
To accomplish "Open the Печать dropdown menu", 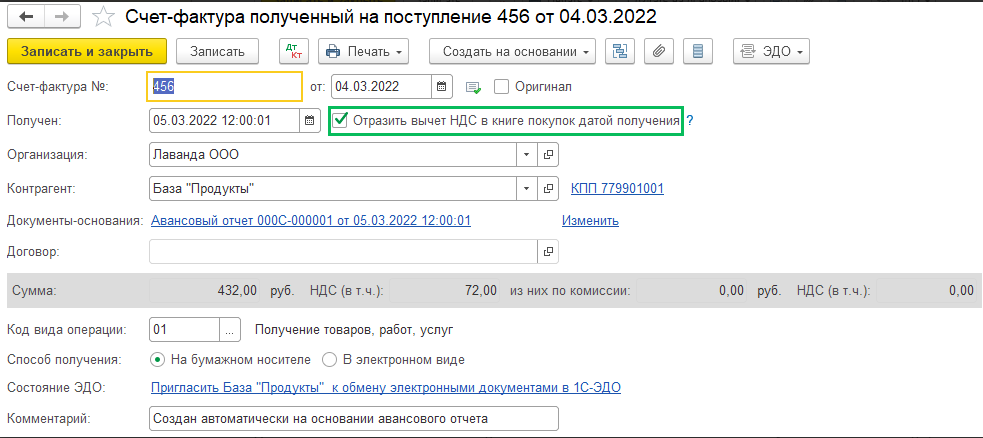I will (364, 51).
